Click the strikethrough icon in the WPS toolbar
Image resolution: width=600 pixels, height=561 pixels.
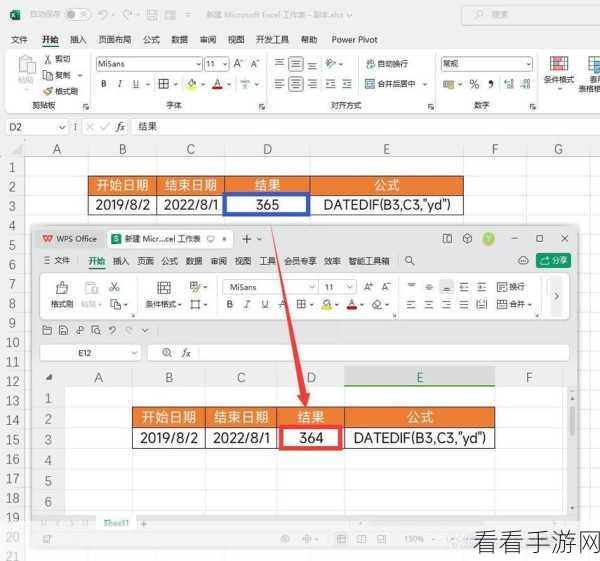click(x=282, y=304)
